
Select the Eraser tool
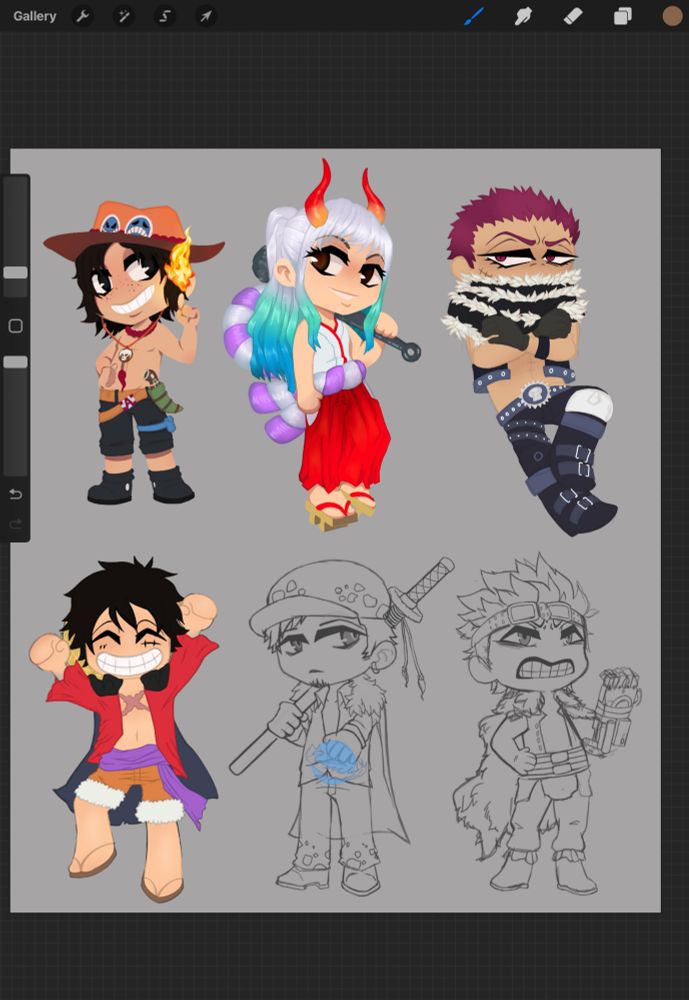click(x=573, y=16)
